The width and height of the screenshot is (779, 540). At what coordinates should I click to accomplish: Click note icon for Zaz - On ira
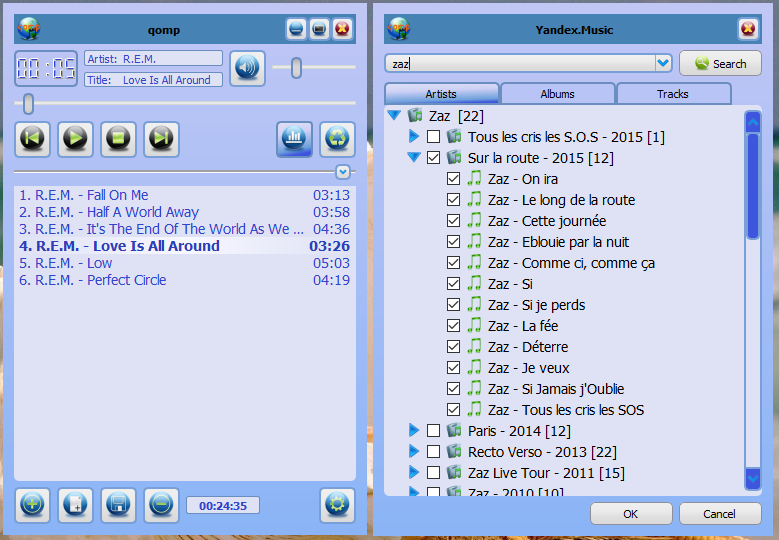click(x=474, y=178)
